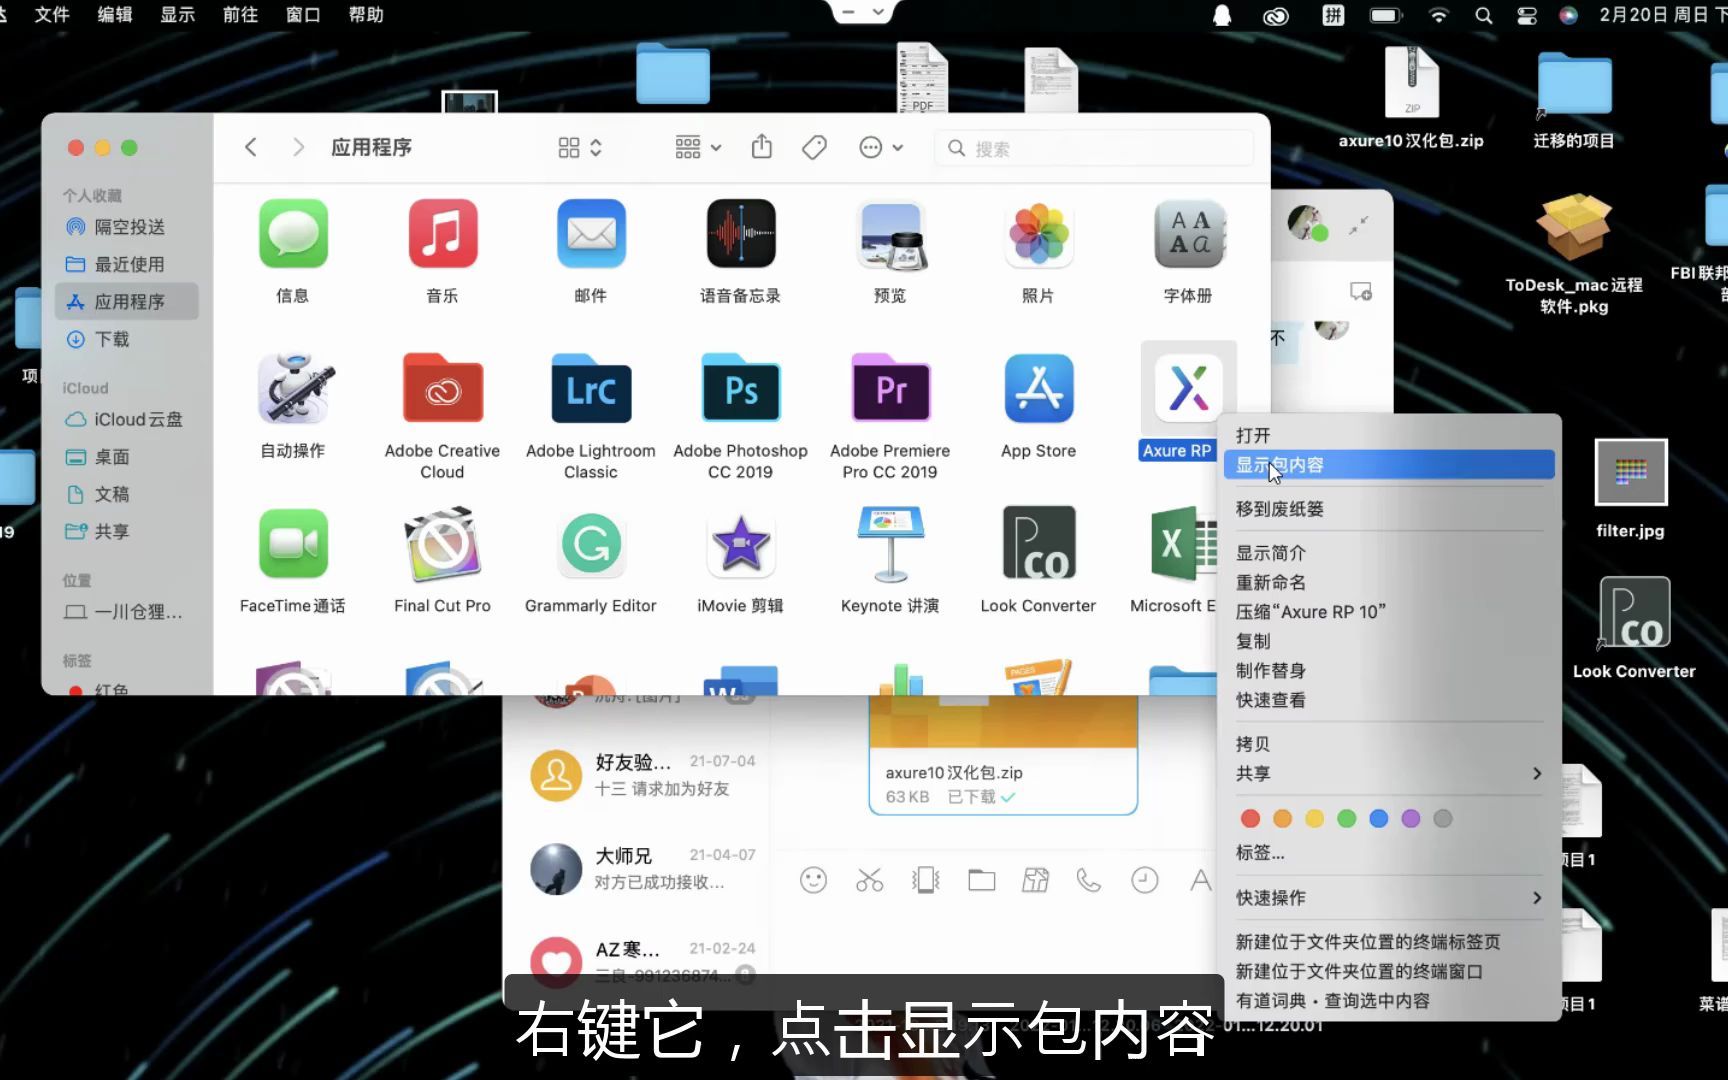This screenshot has height=1080, width=1728.
Task: Go back with the Finder back arrow
Action: tap(251, 147)
